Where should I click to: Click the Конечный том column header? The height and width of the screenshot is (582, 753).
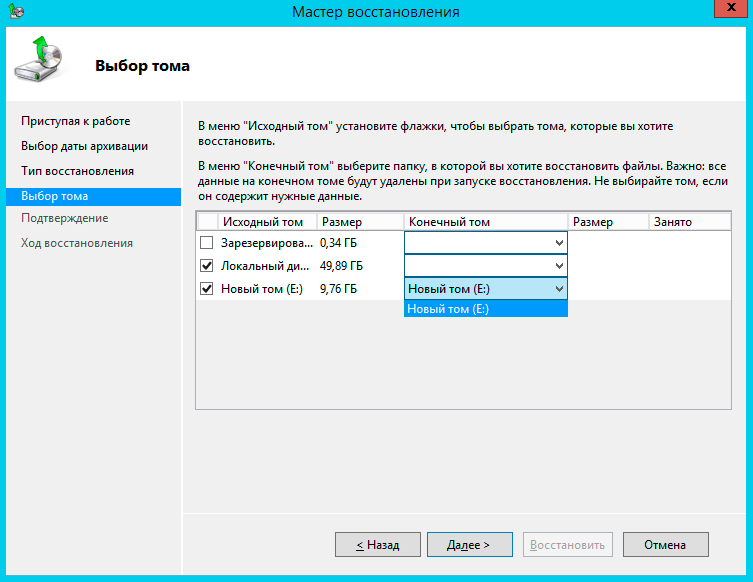pyautogui.click(x=486, y=222)
